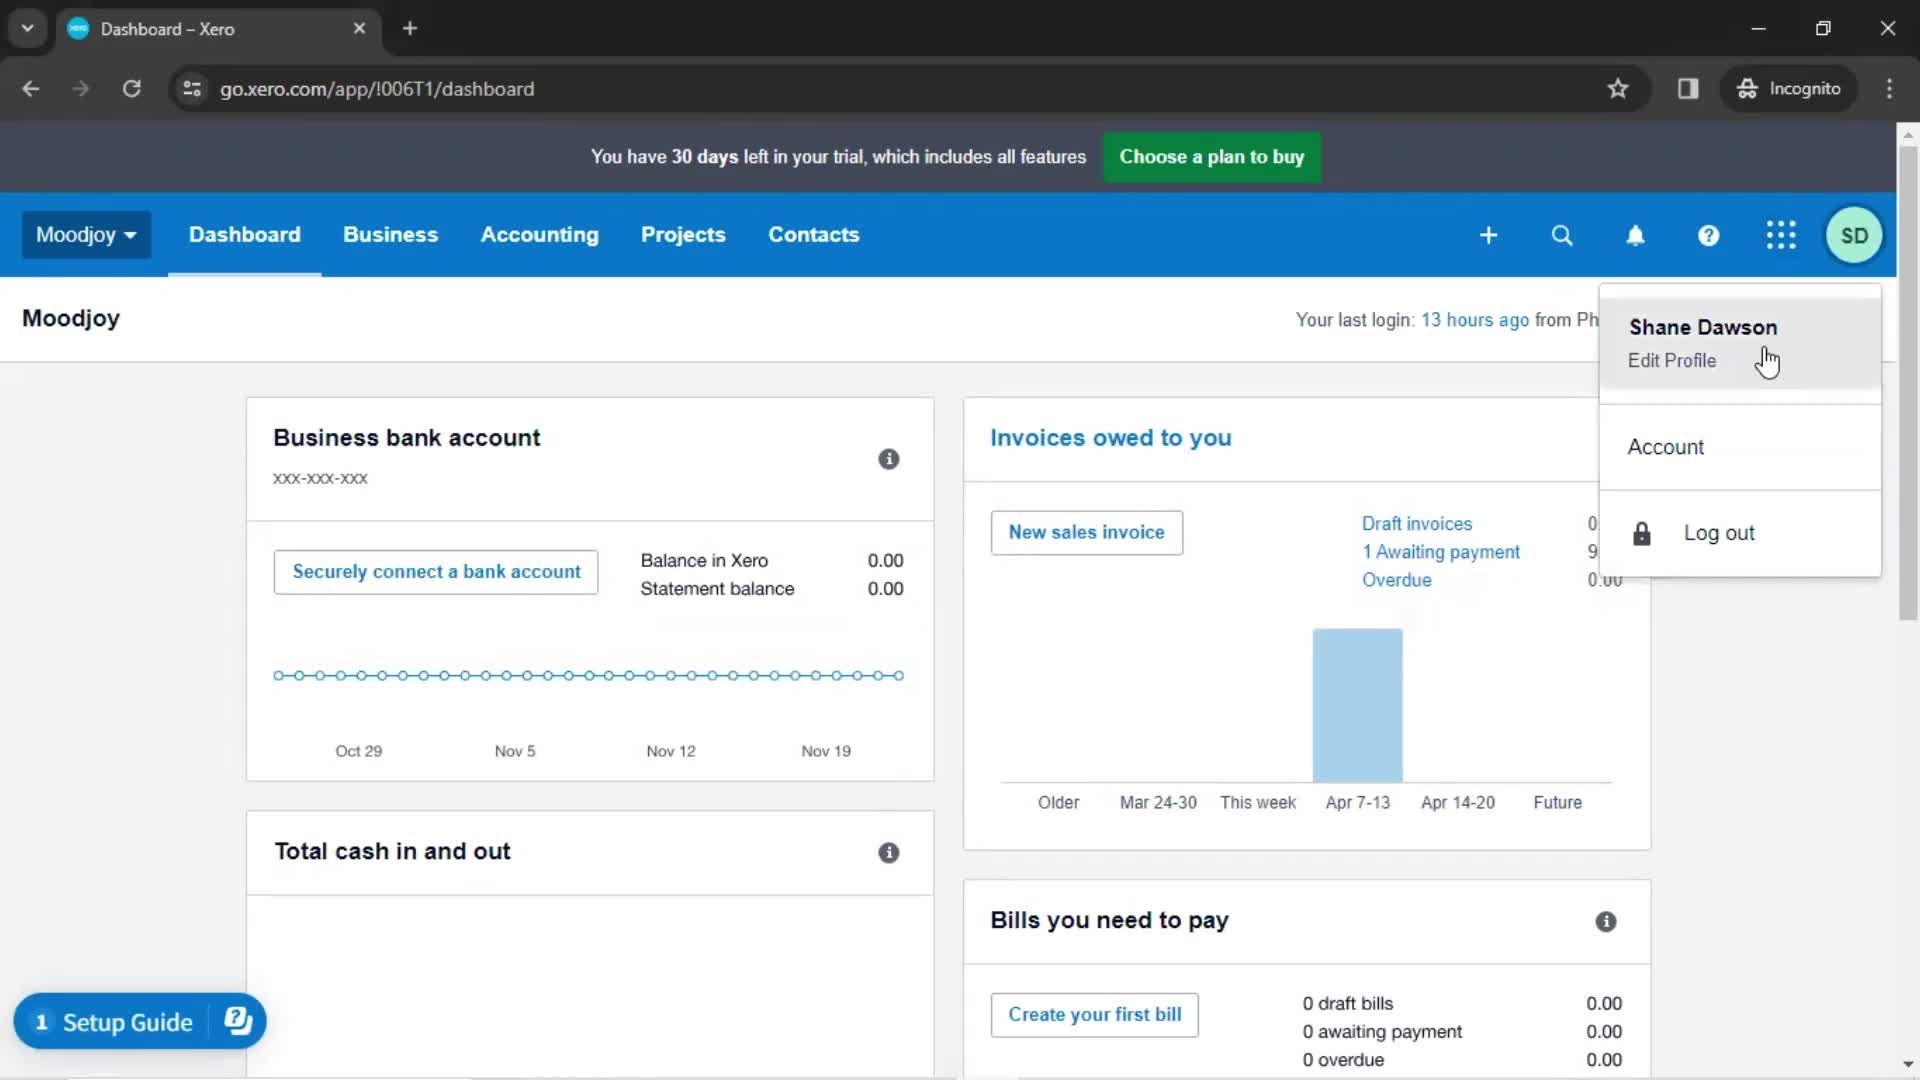This screenshot has width=1920, height=1080.
Task: Open the Business menu
Action: point(390,235)
